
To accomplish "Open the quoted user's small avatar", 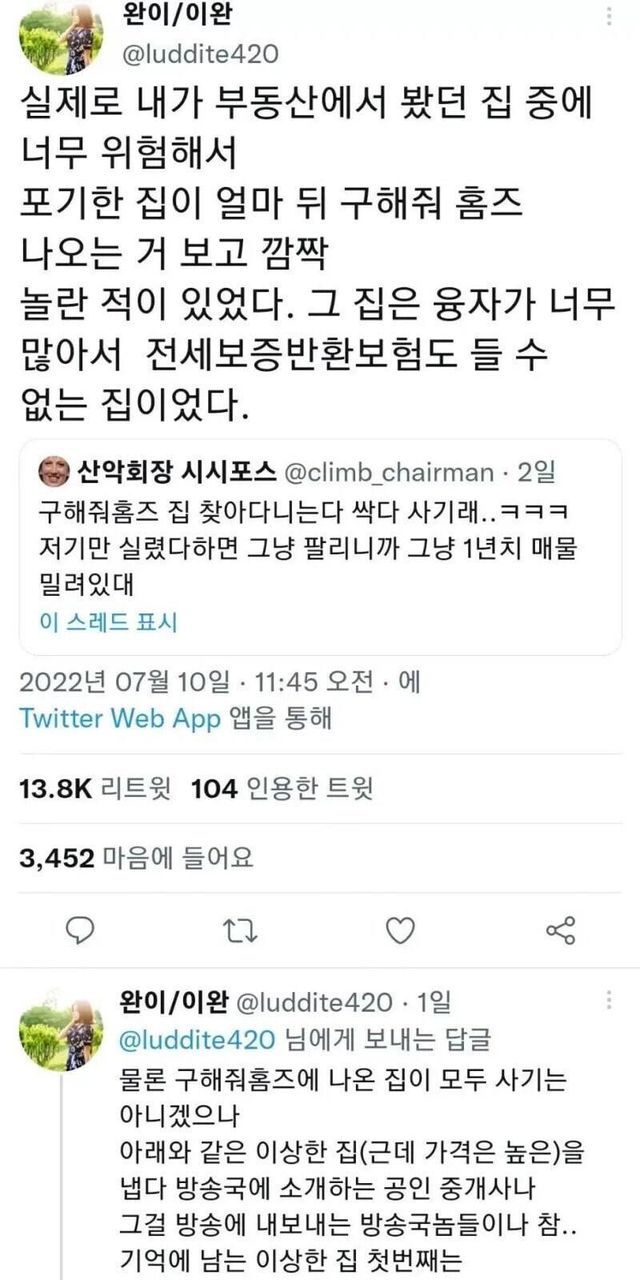I will point(51,471).
